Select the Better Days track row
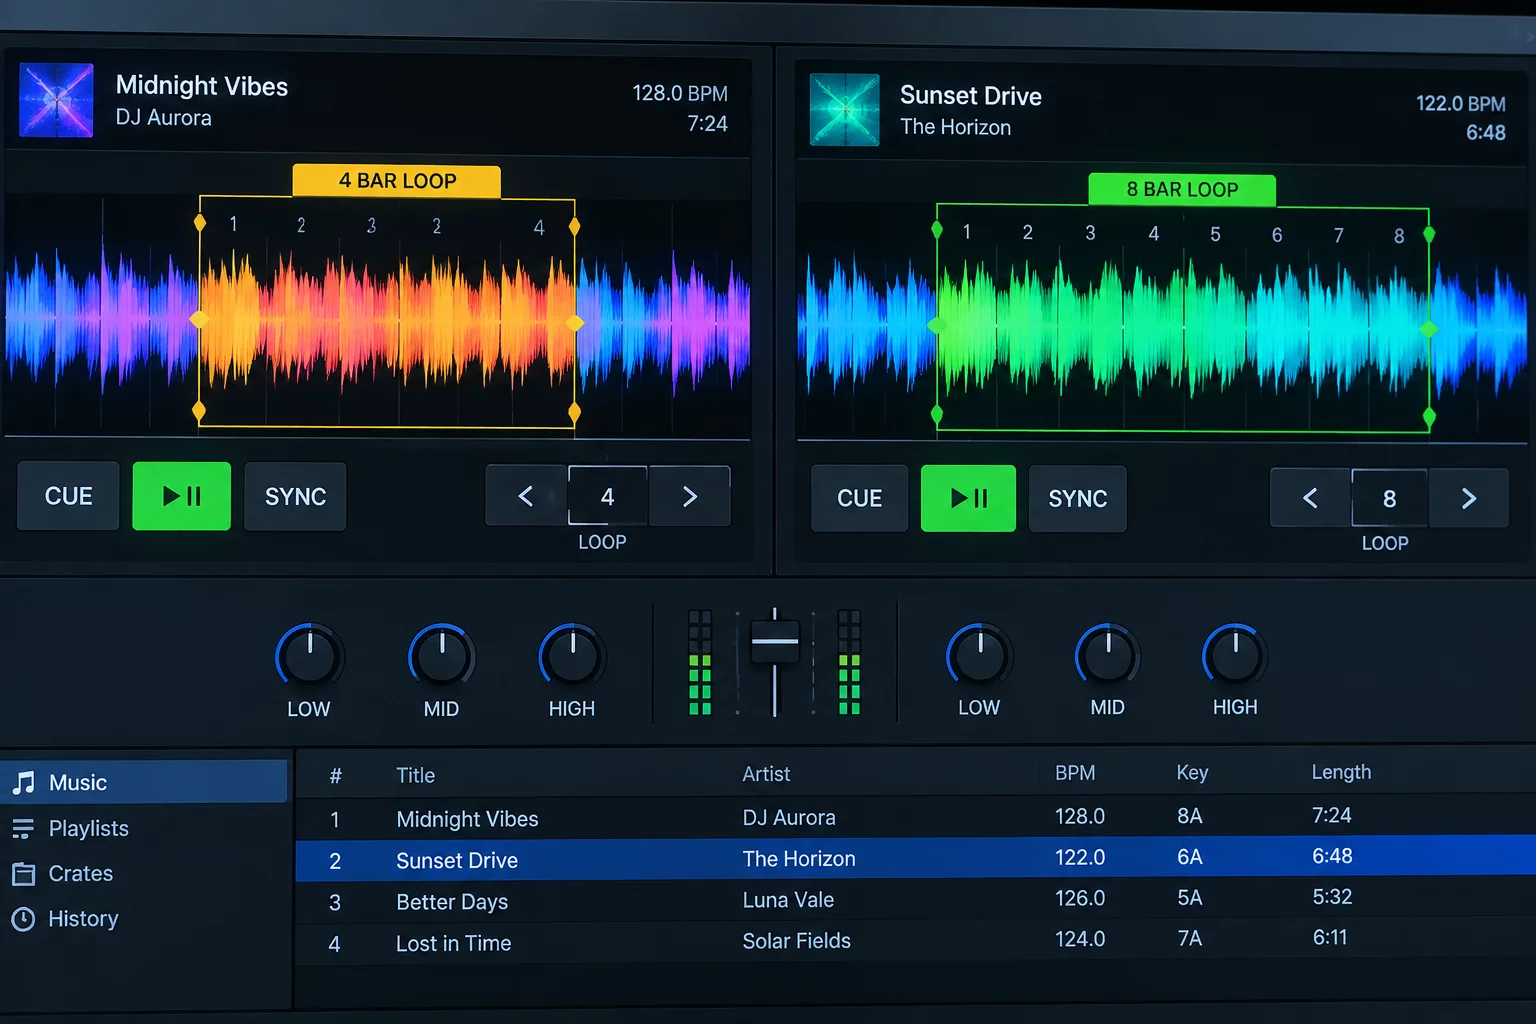 (915, 900)
